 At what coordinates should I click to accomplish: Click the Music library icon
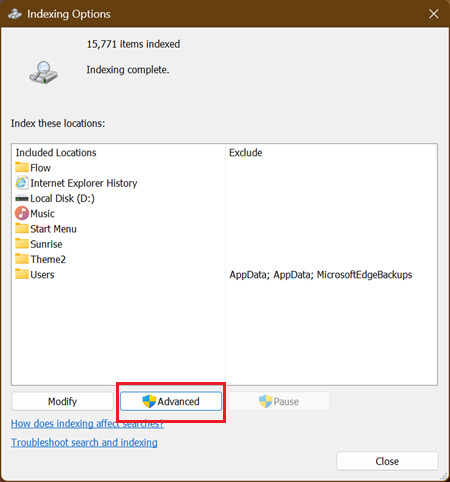coord(22,213)
